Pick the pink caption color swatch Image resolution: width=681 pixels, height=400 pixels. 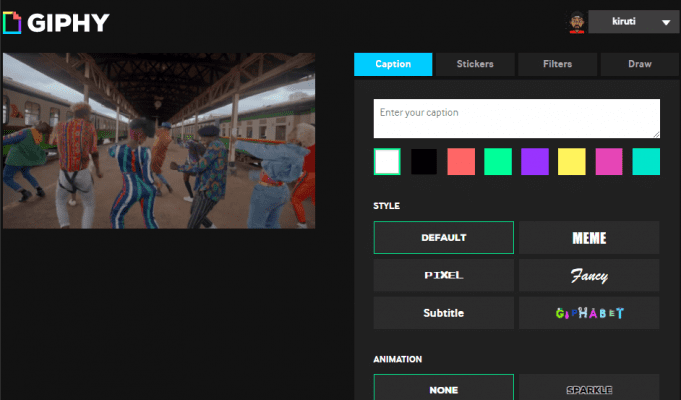pos(609,162)
